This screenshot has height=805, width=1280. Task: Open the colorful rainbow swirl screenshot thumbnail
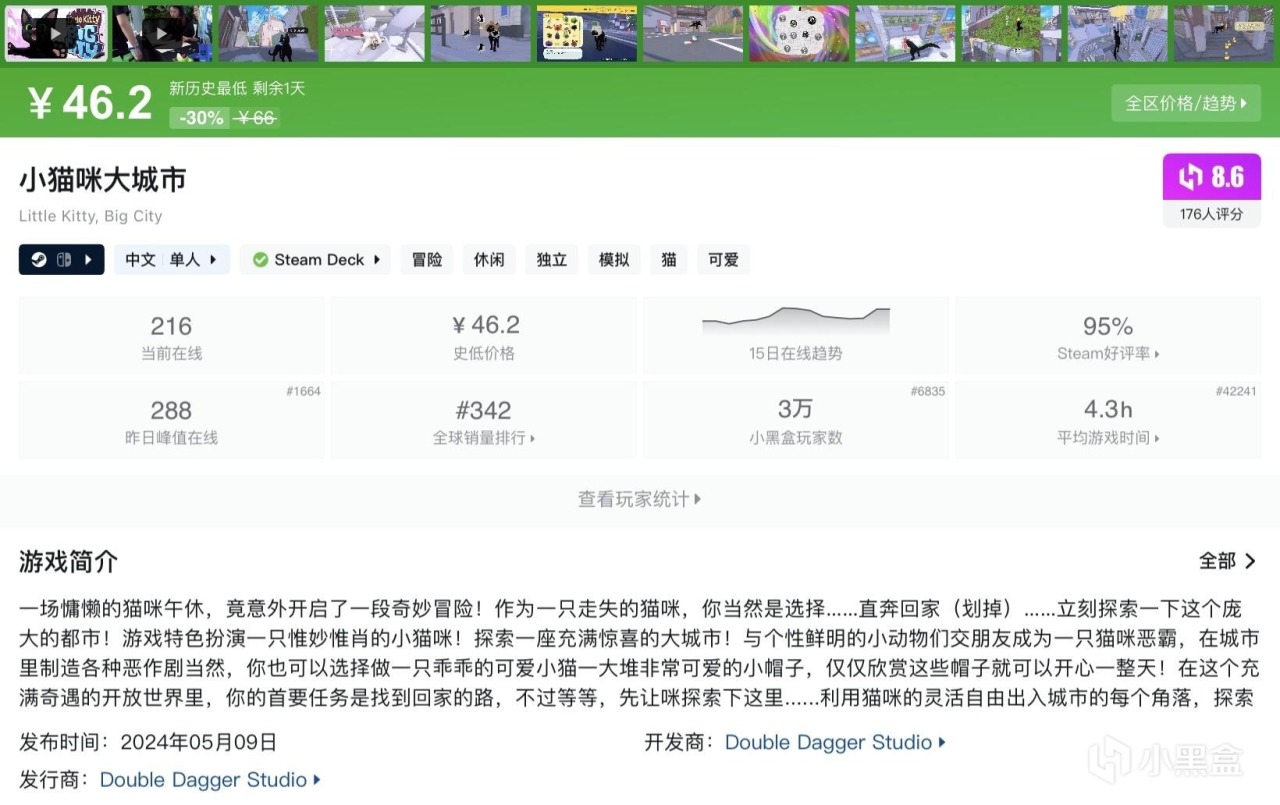(x=799, y=33)
